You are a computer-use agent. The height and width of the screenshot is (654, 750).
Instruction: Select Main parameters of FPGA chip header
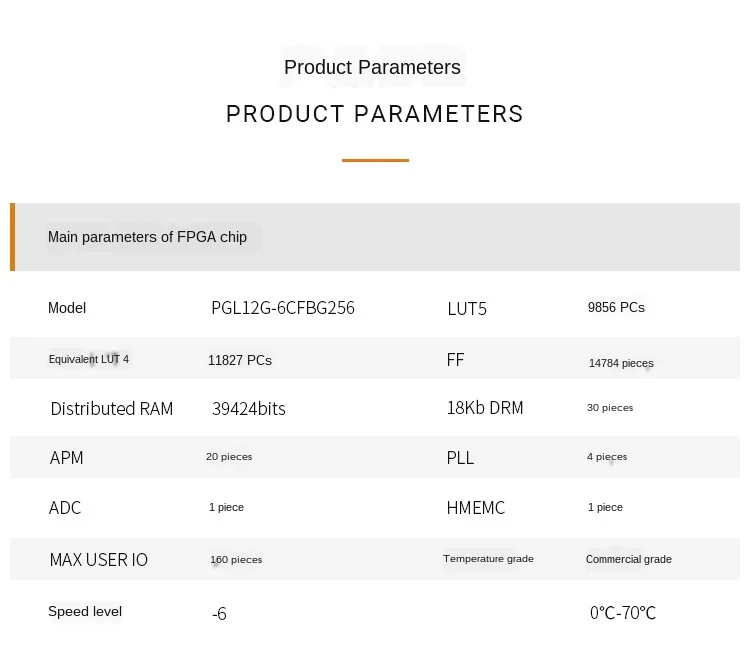pos(147,237)
